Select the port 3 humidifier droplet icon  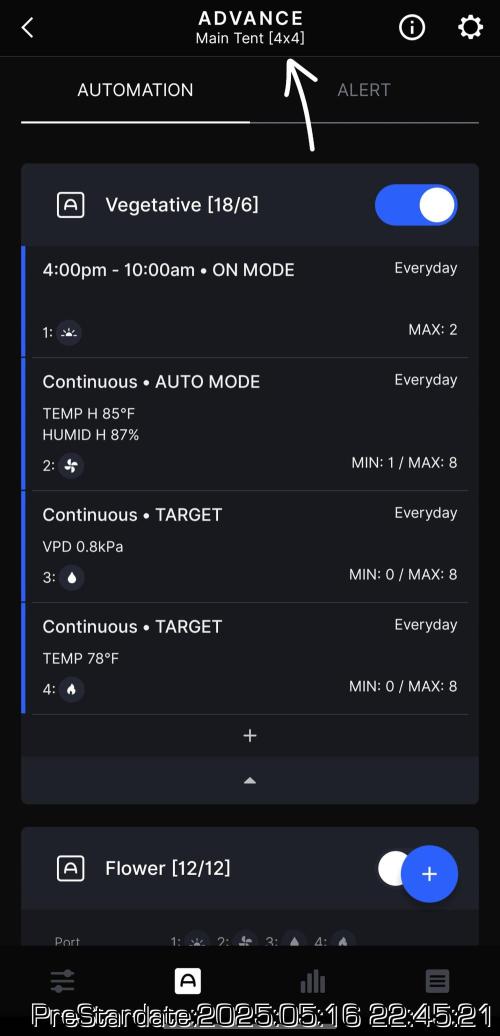71,577
